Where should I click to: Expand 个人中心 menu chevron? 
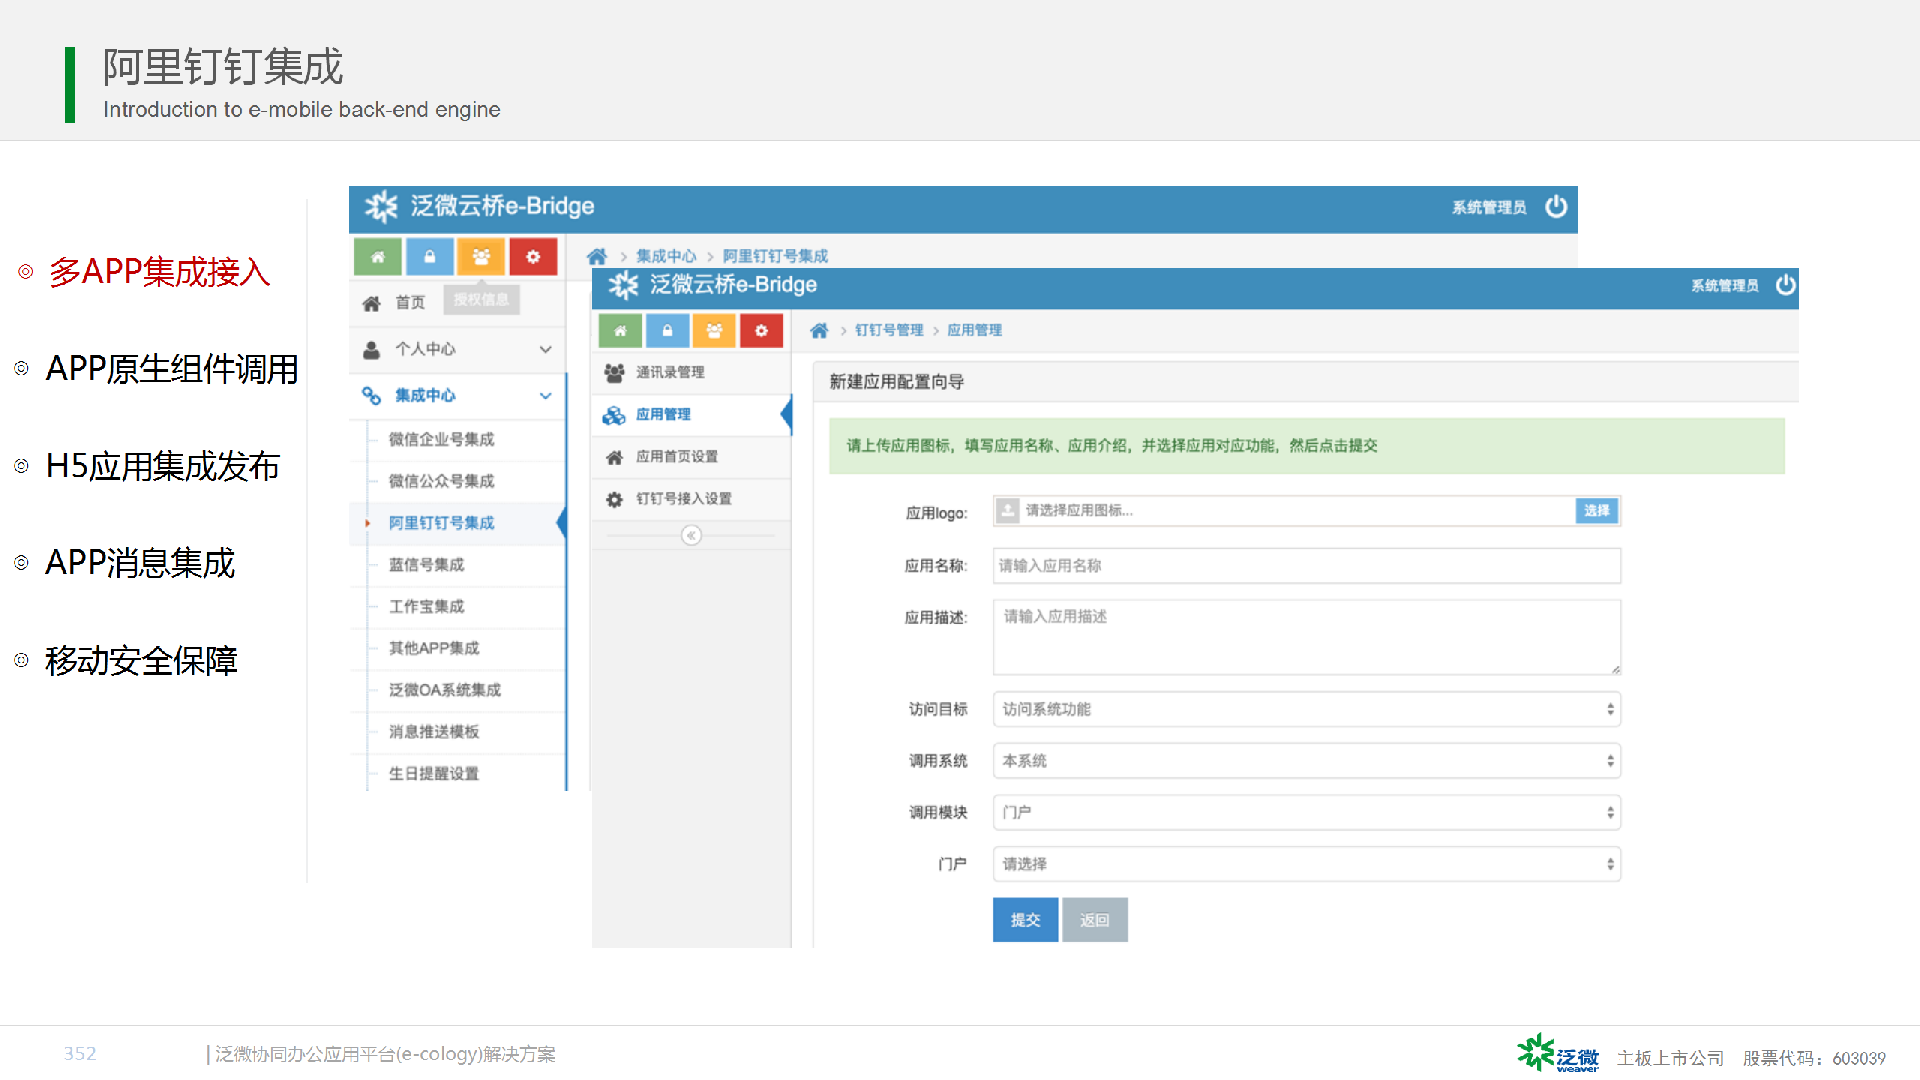coord(545,349)
